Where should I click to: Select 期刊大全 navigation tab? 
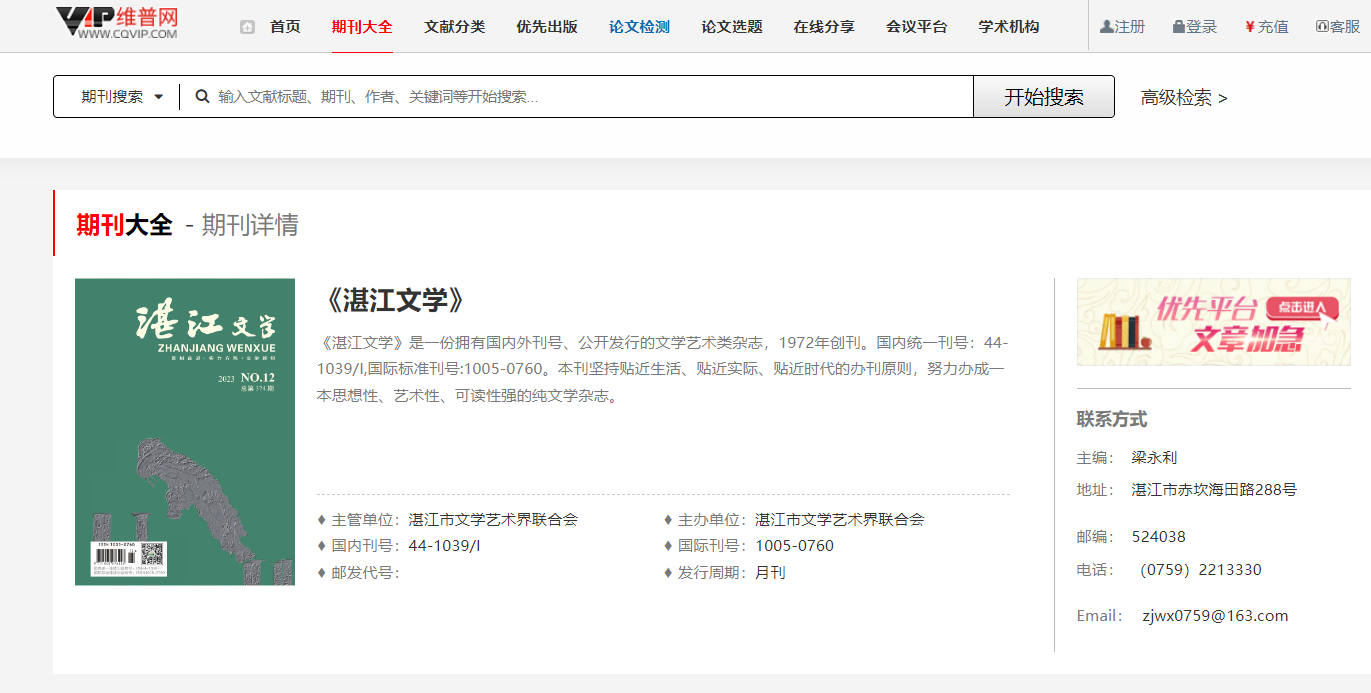tap(362, 27)
